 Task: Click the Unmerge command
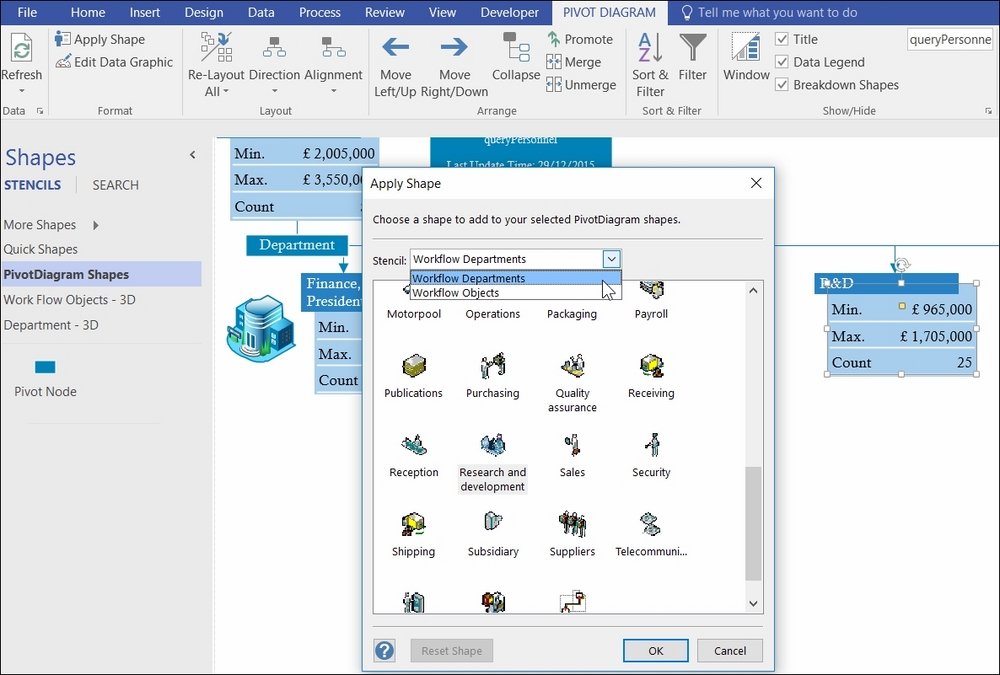(581, 85)
